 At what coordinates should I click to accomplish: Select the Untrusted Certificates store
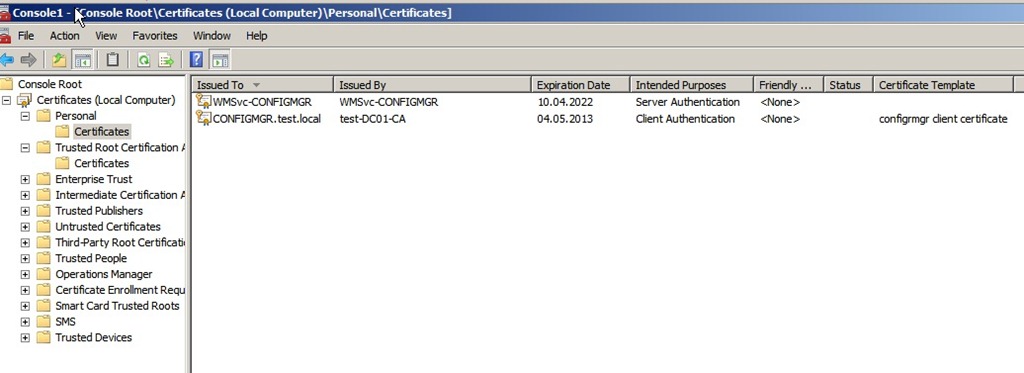(x=108, y=227)
